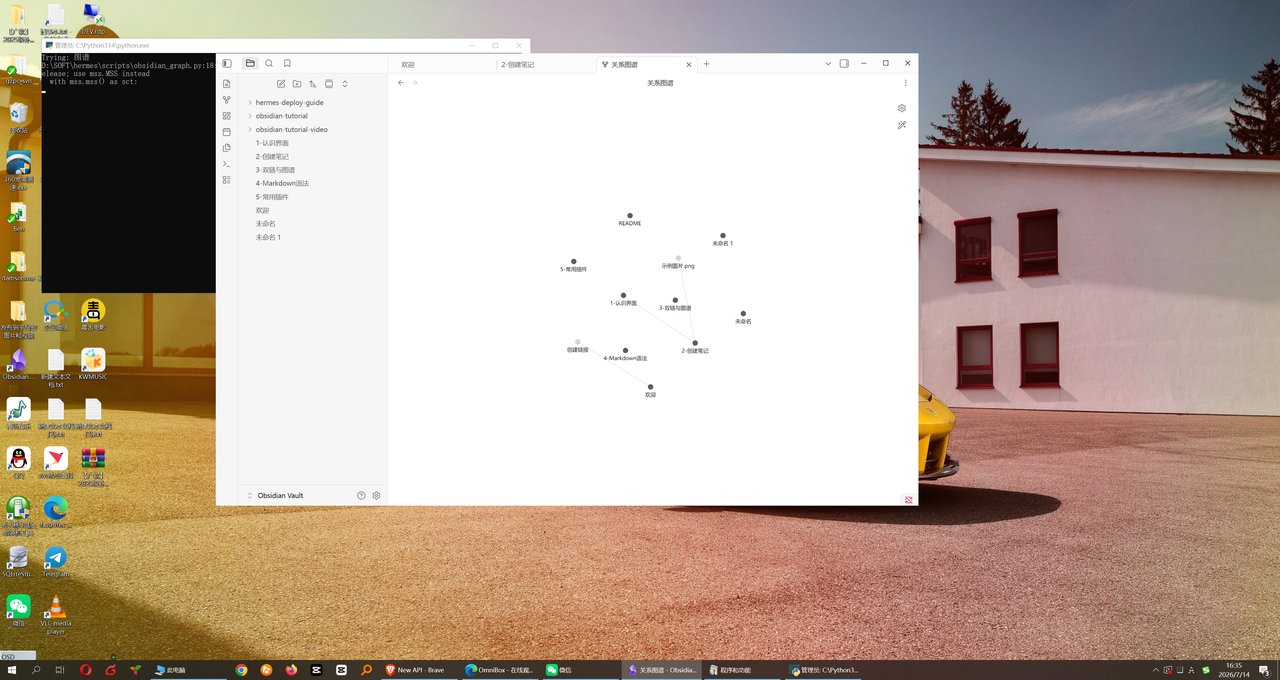1280x680 pixels.
Task: Expand the obsidian-tutorial folder
Action: click(282, 116)
